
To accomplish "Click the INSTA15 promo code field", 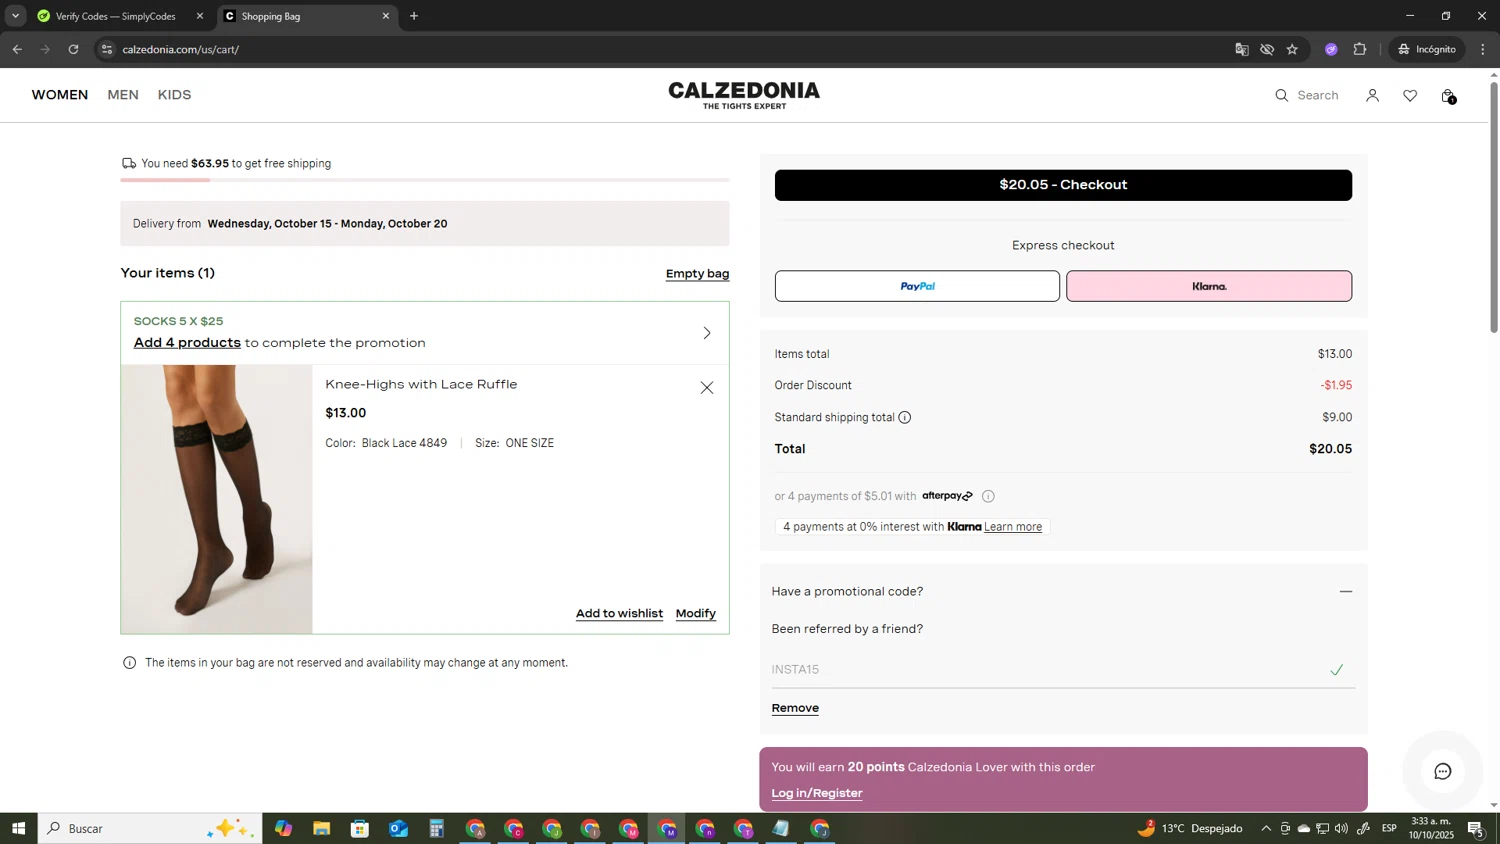I will coord(1063,670).
